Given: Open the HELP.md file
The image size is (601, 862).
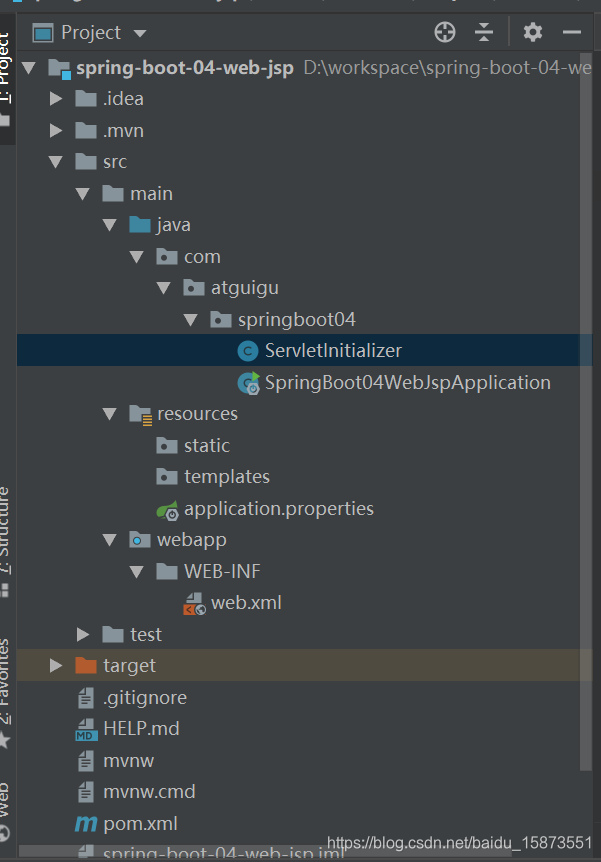Looking at the screenshot, I should pyautogui.click(x=141, y=728).
